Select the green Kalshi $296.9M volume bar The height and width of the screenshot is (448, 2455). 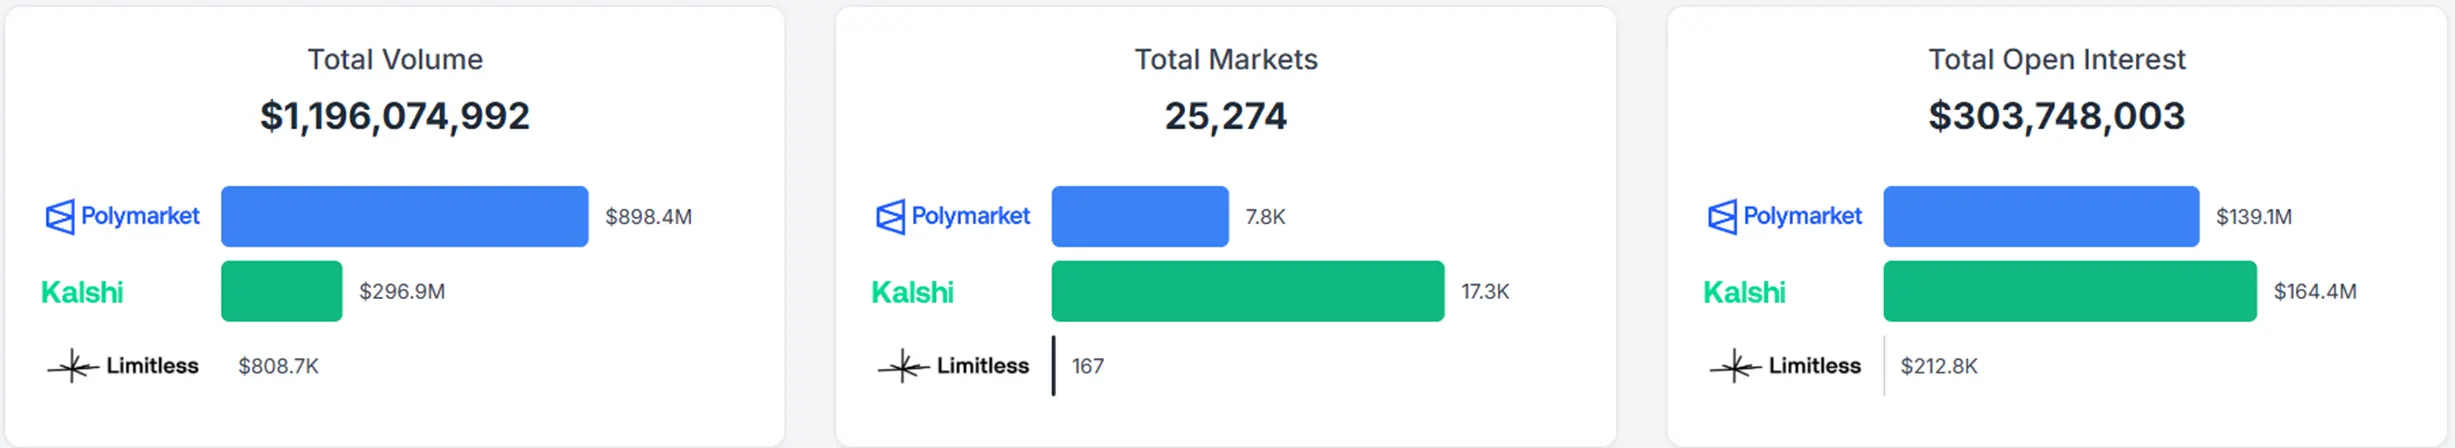pos(281,291)
